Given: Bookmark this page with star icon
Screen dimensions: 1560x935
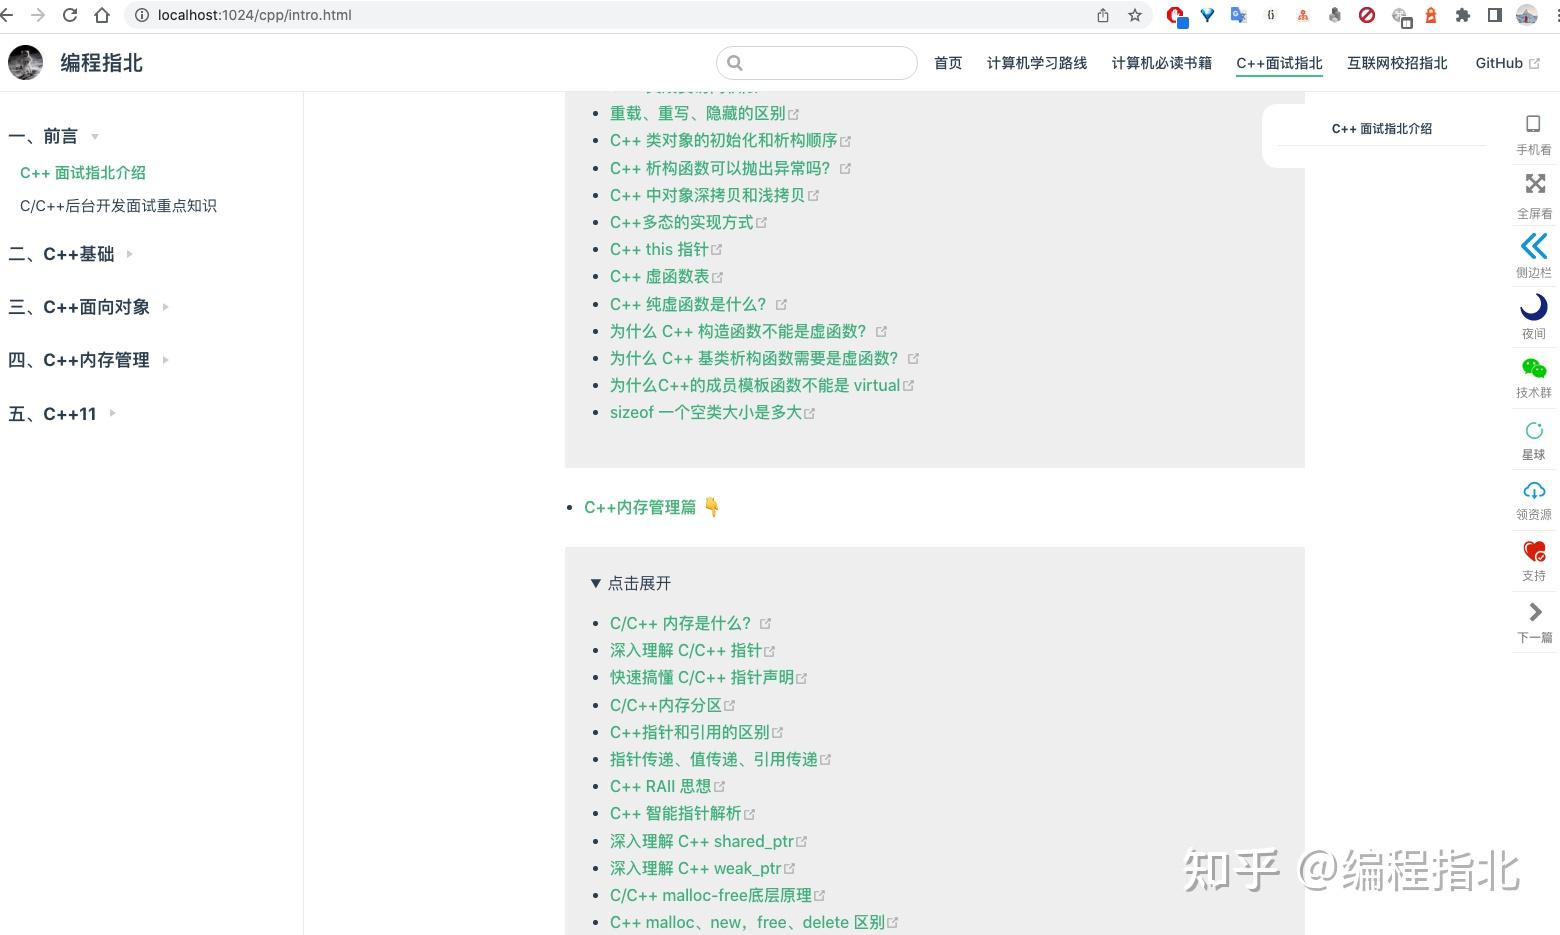Looking at the screenshot, I should pos(1135,15).
